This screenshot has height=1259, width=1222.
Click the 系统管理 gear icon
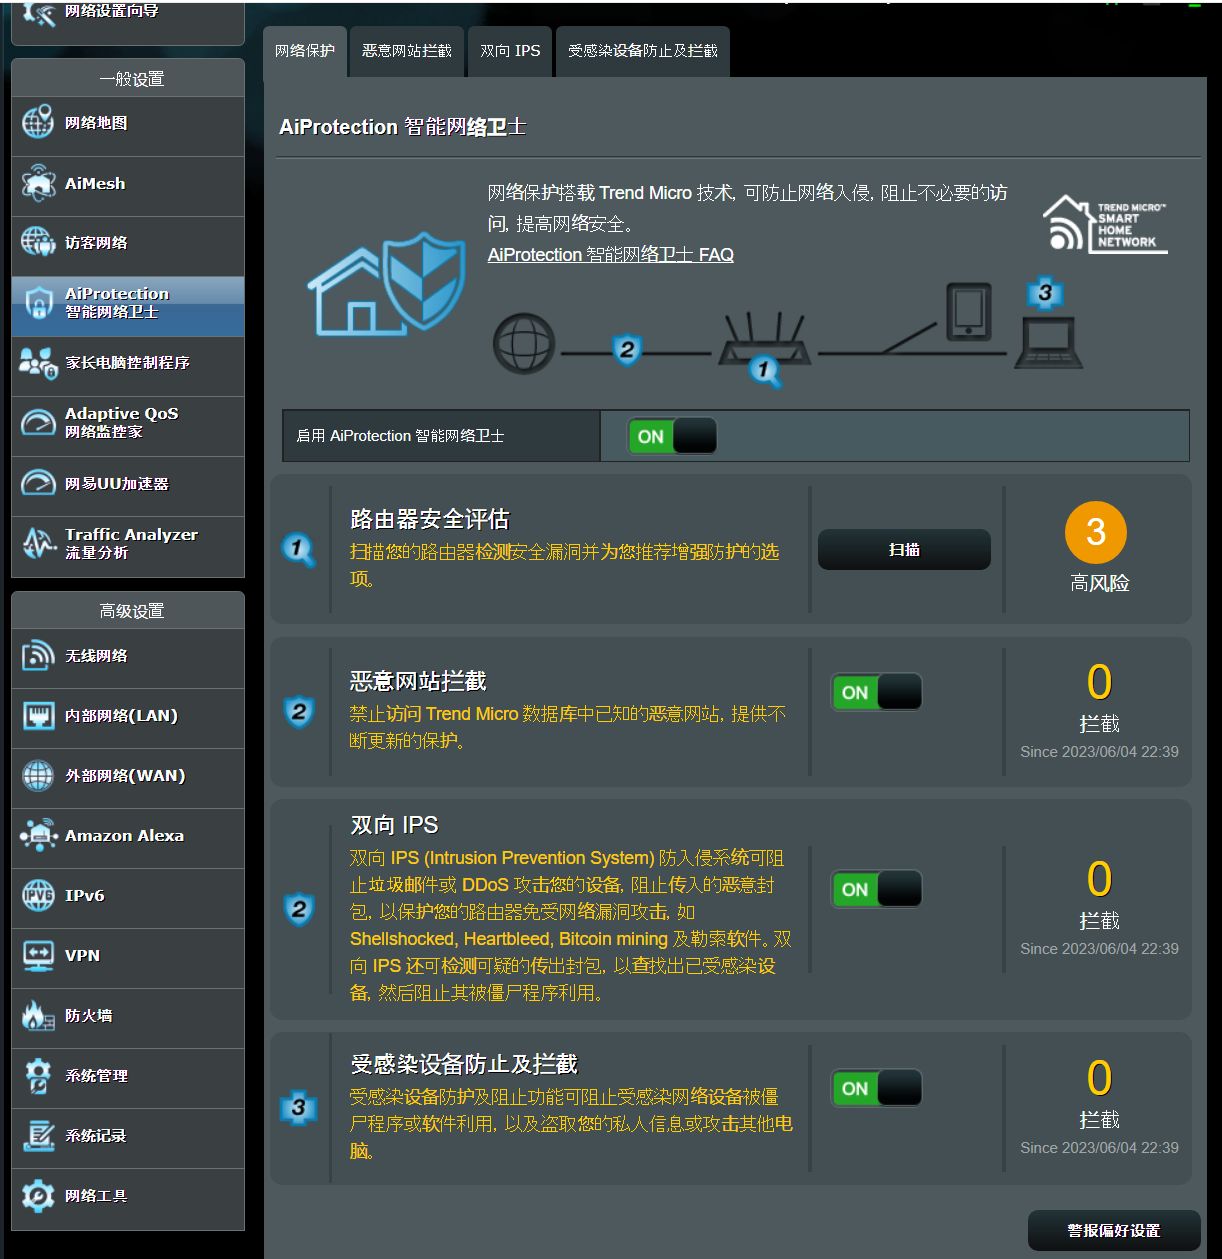click(38, 1076)
